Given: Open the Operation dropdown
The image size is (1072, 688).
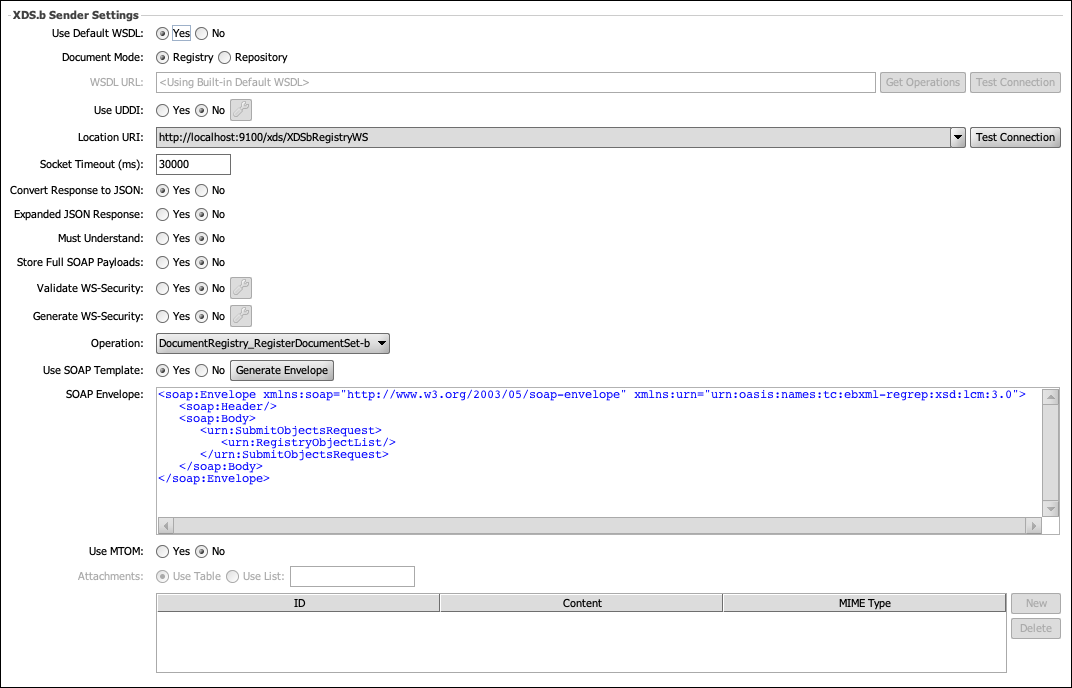Looking at the screenshot, I should tap(273, 343).
